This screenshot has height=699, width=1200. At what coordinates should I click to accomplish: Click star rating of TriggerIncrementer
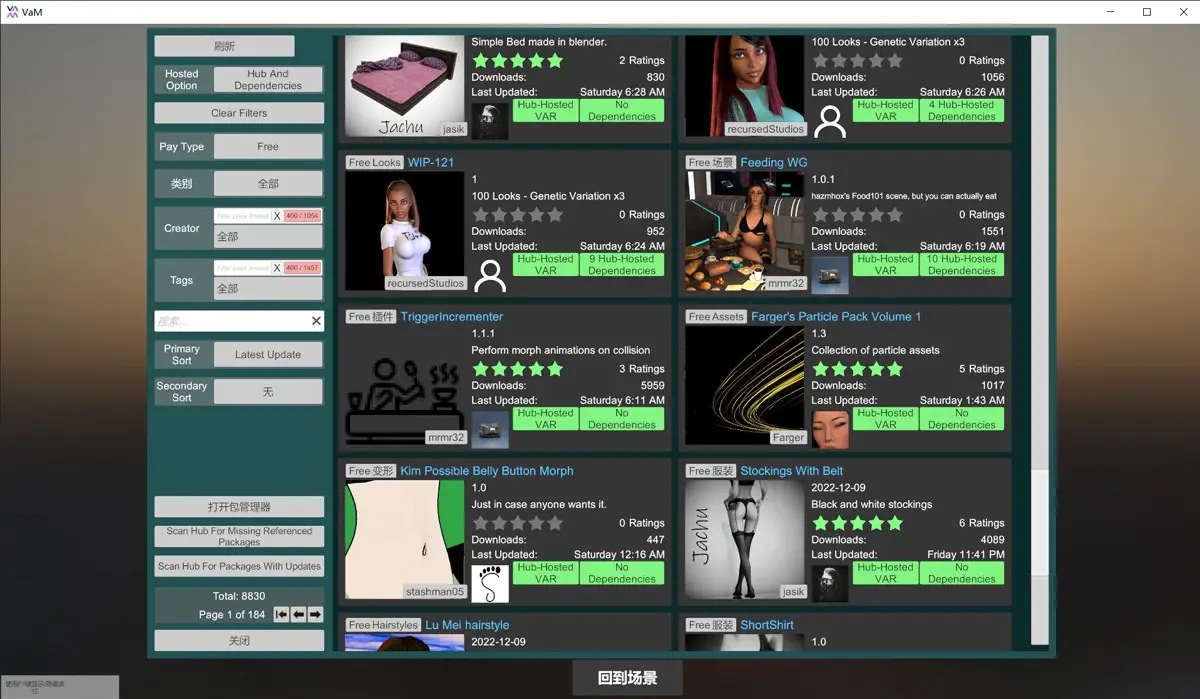pyautogui.click(x=518, y=369)
